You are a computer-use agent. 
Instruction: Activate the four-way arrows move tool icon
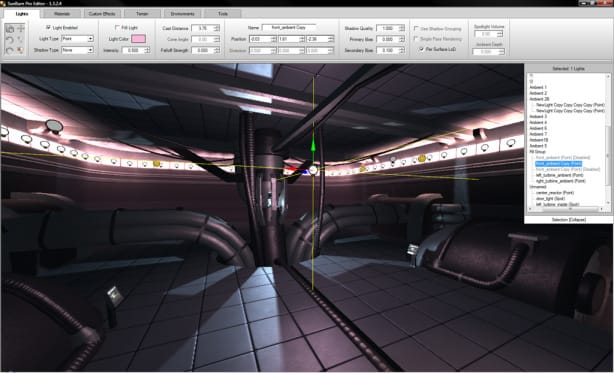(20, 29)
